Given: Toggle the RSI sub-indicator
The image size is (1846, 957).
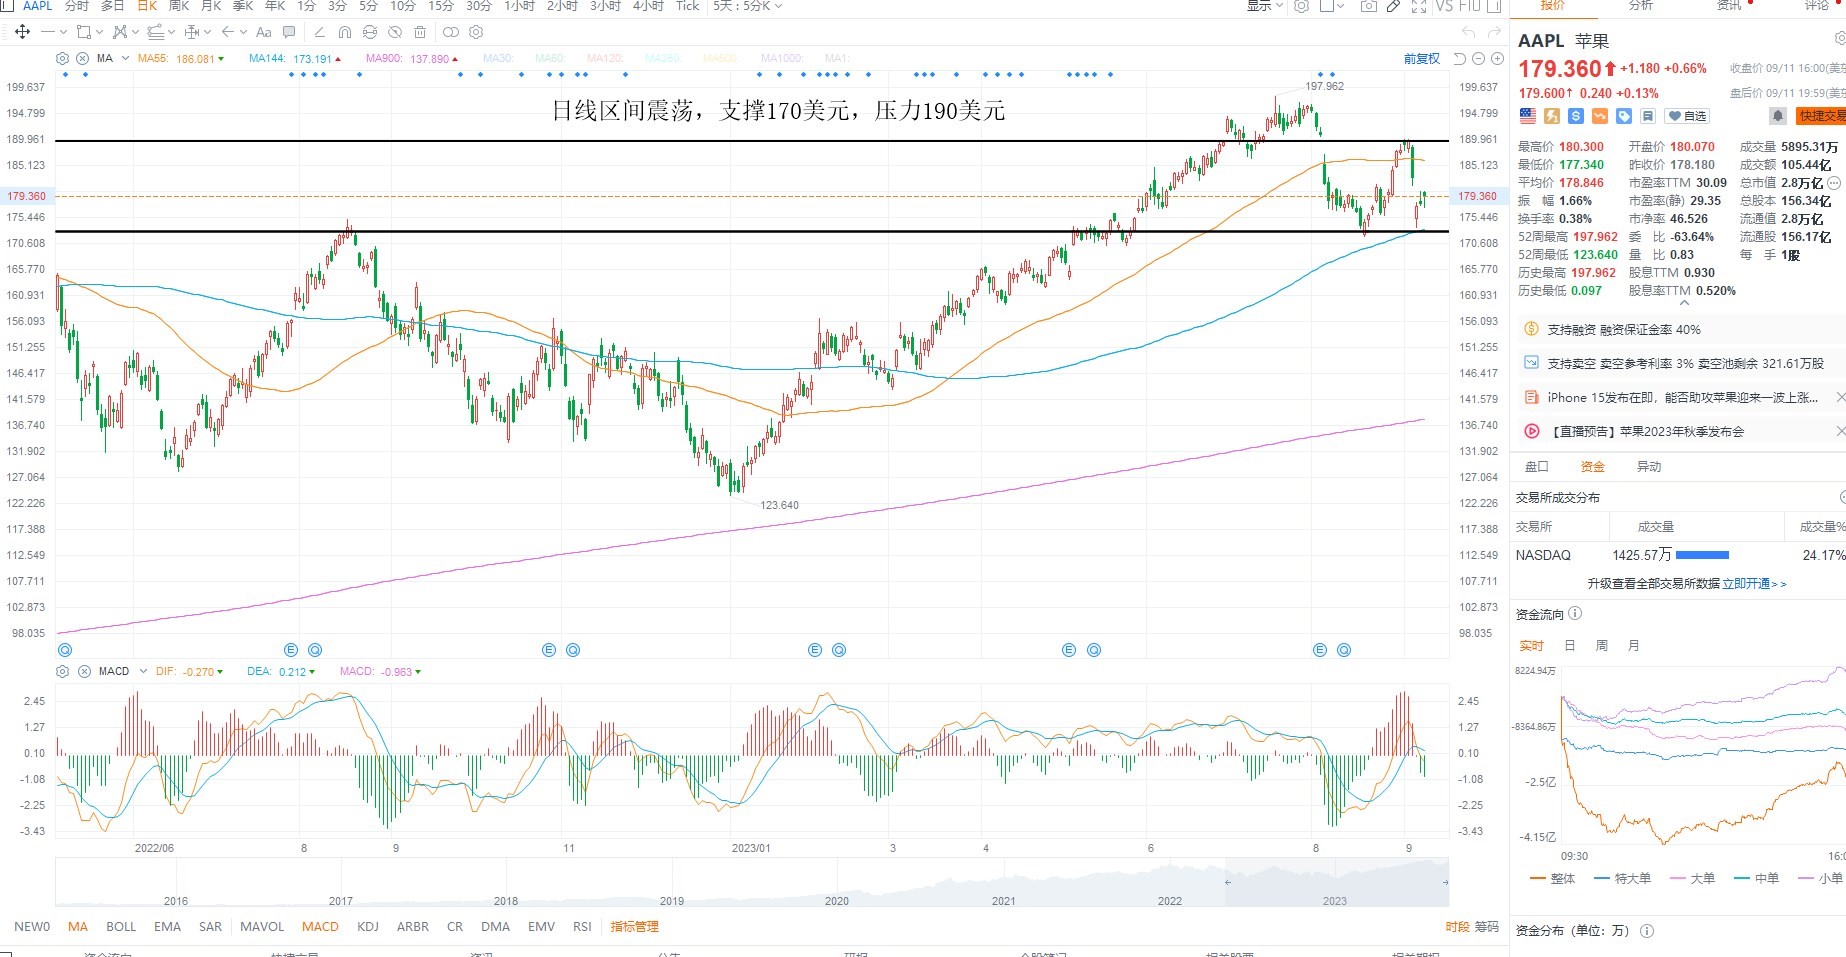Looking at the screenshot, I should (x=582, y=927).
